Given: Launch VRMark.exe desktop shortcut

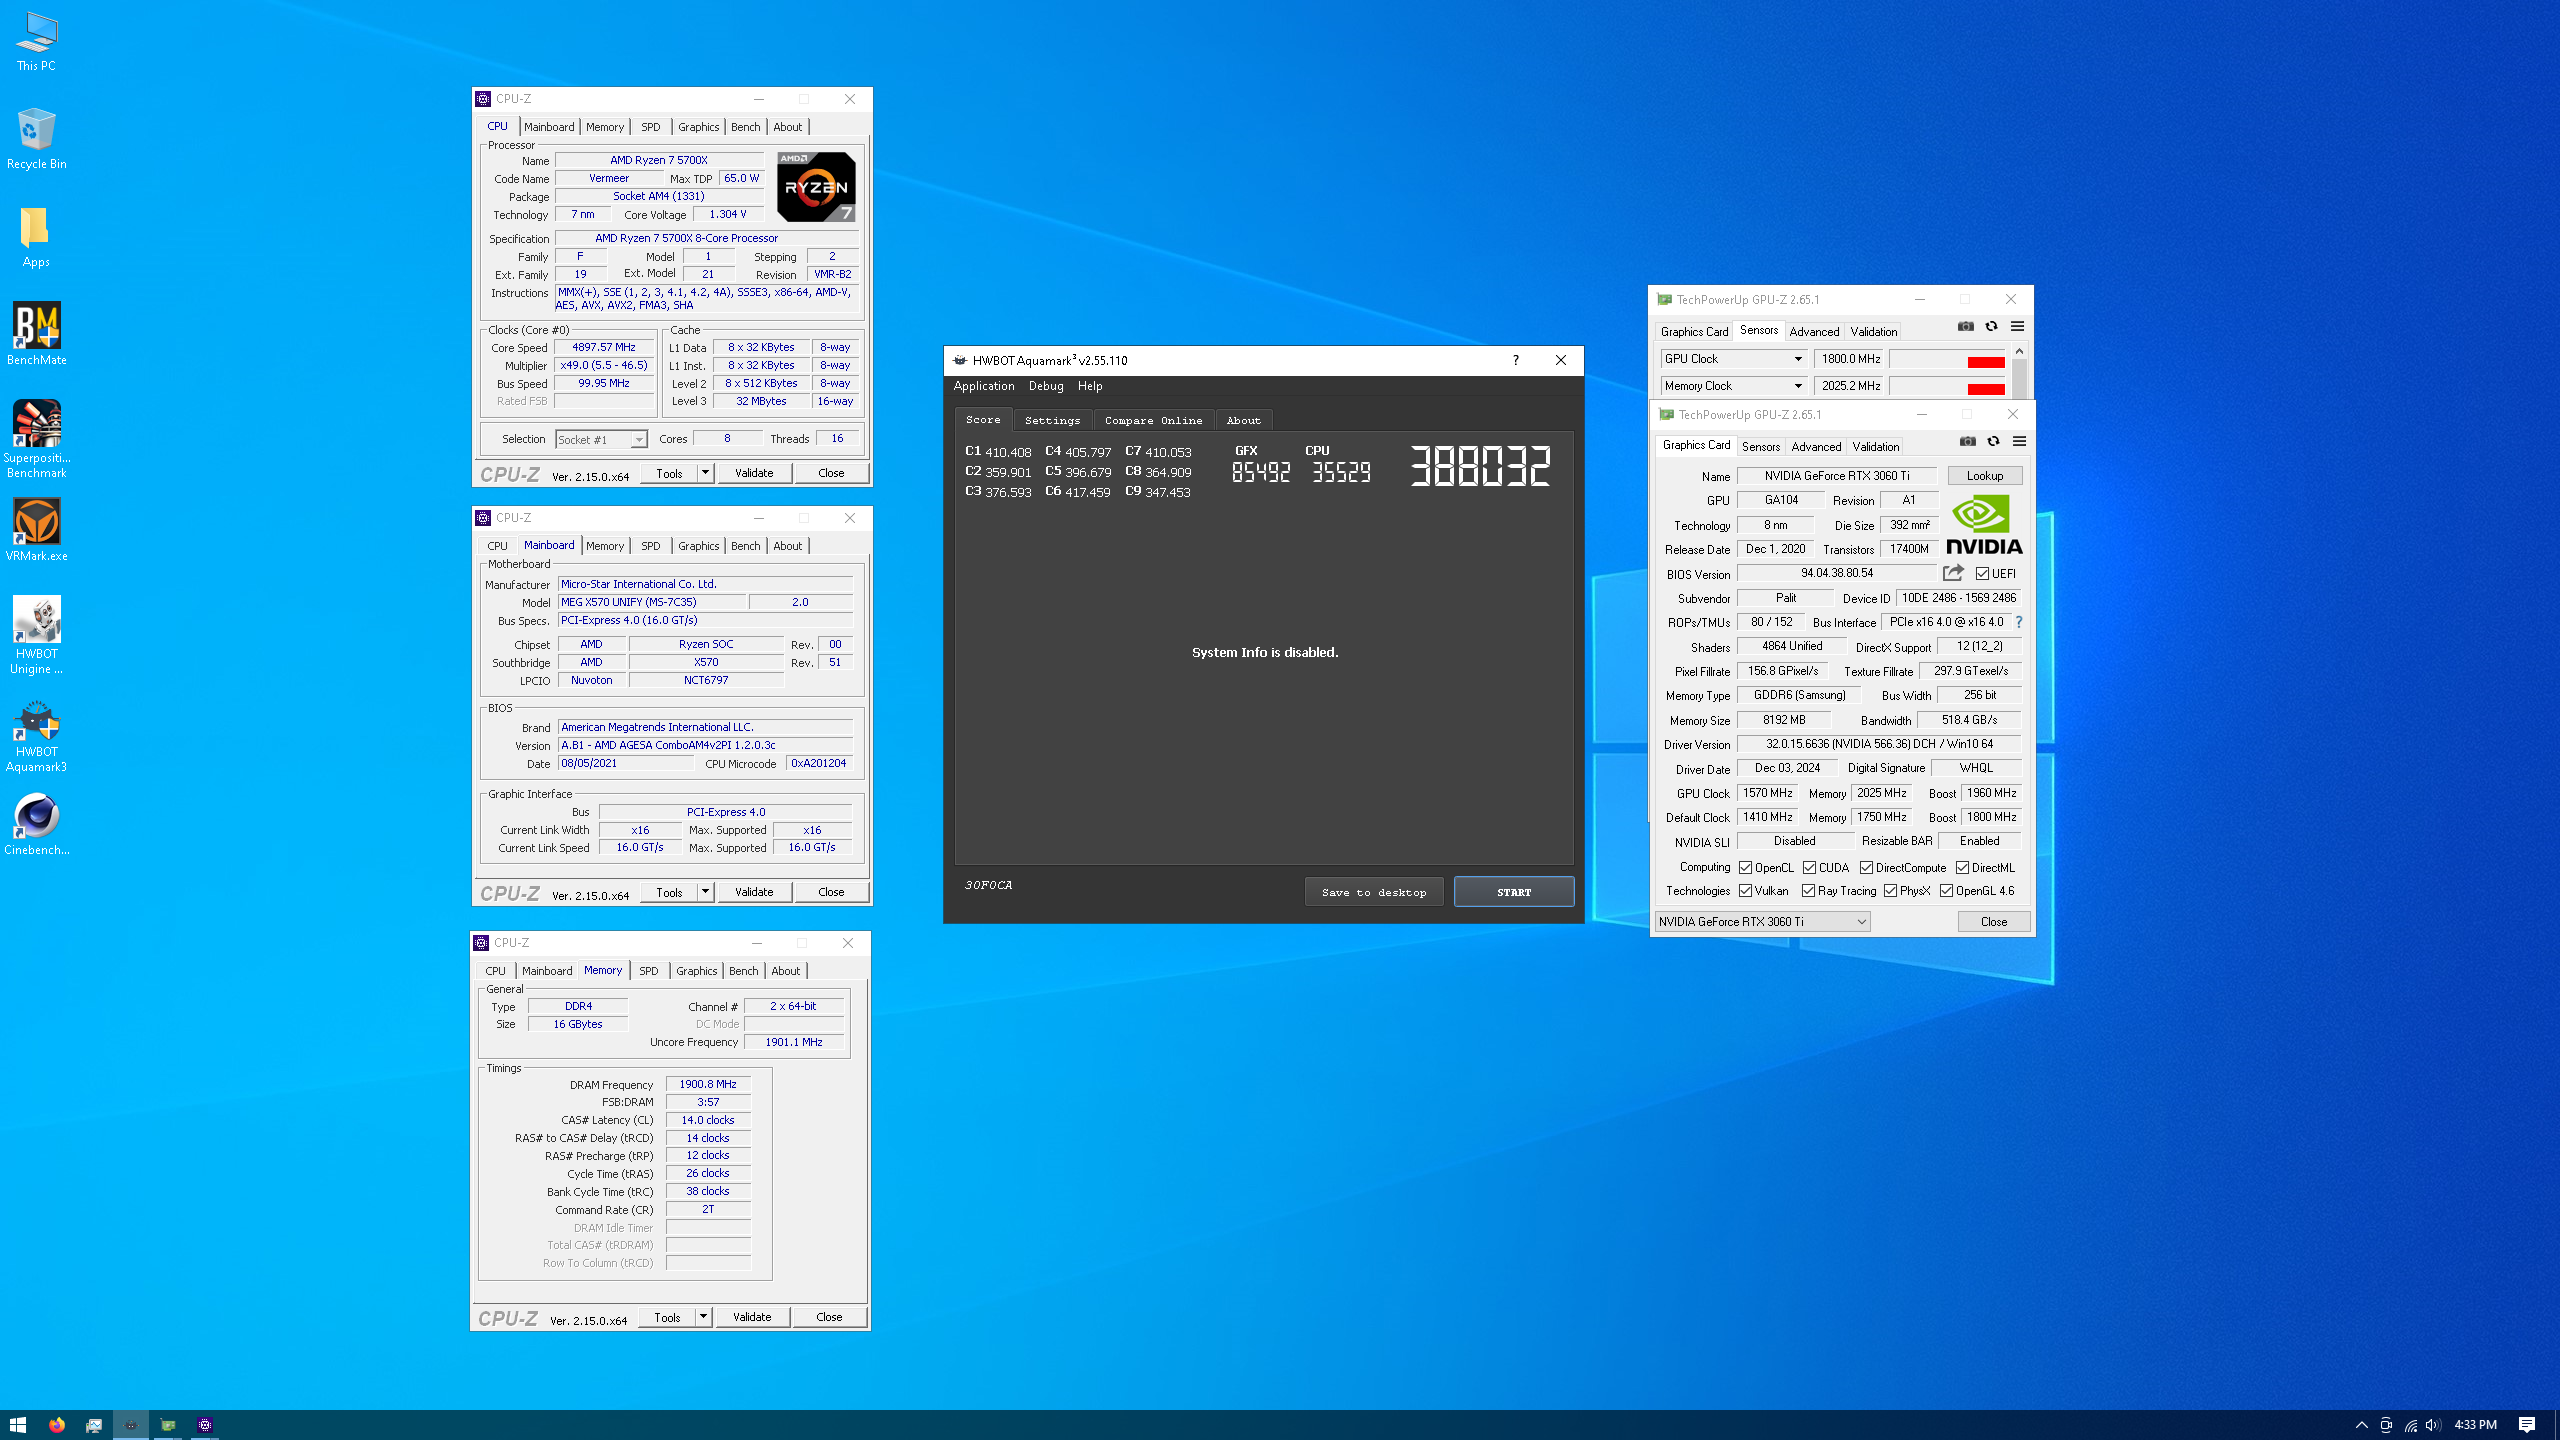Looking at the screenshot, I should click(x=36, y=531).
